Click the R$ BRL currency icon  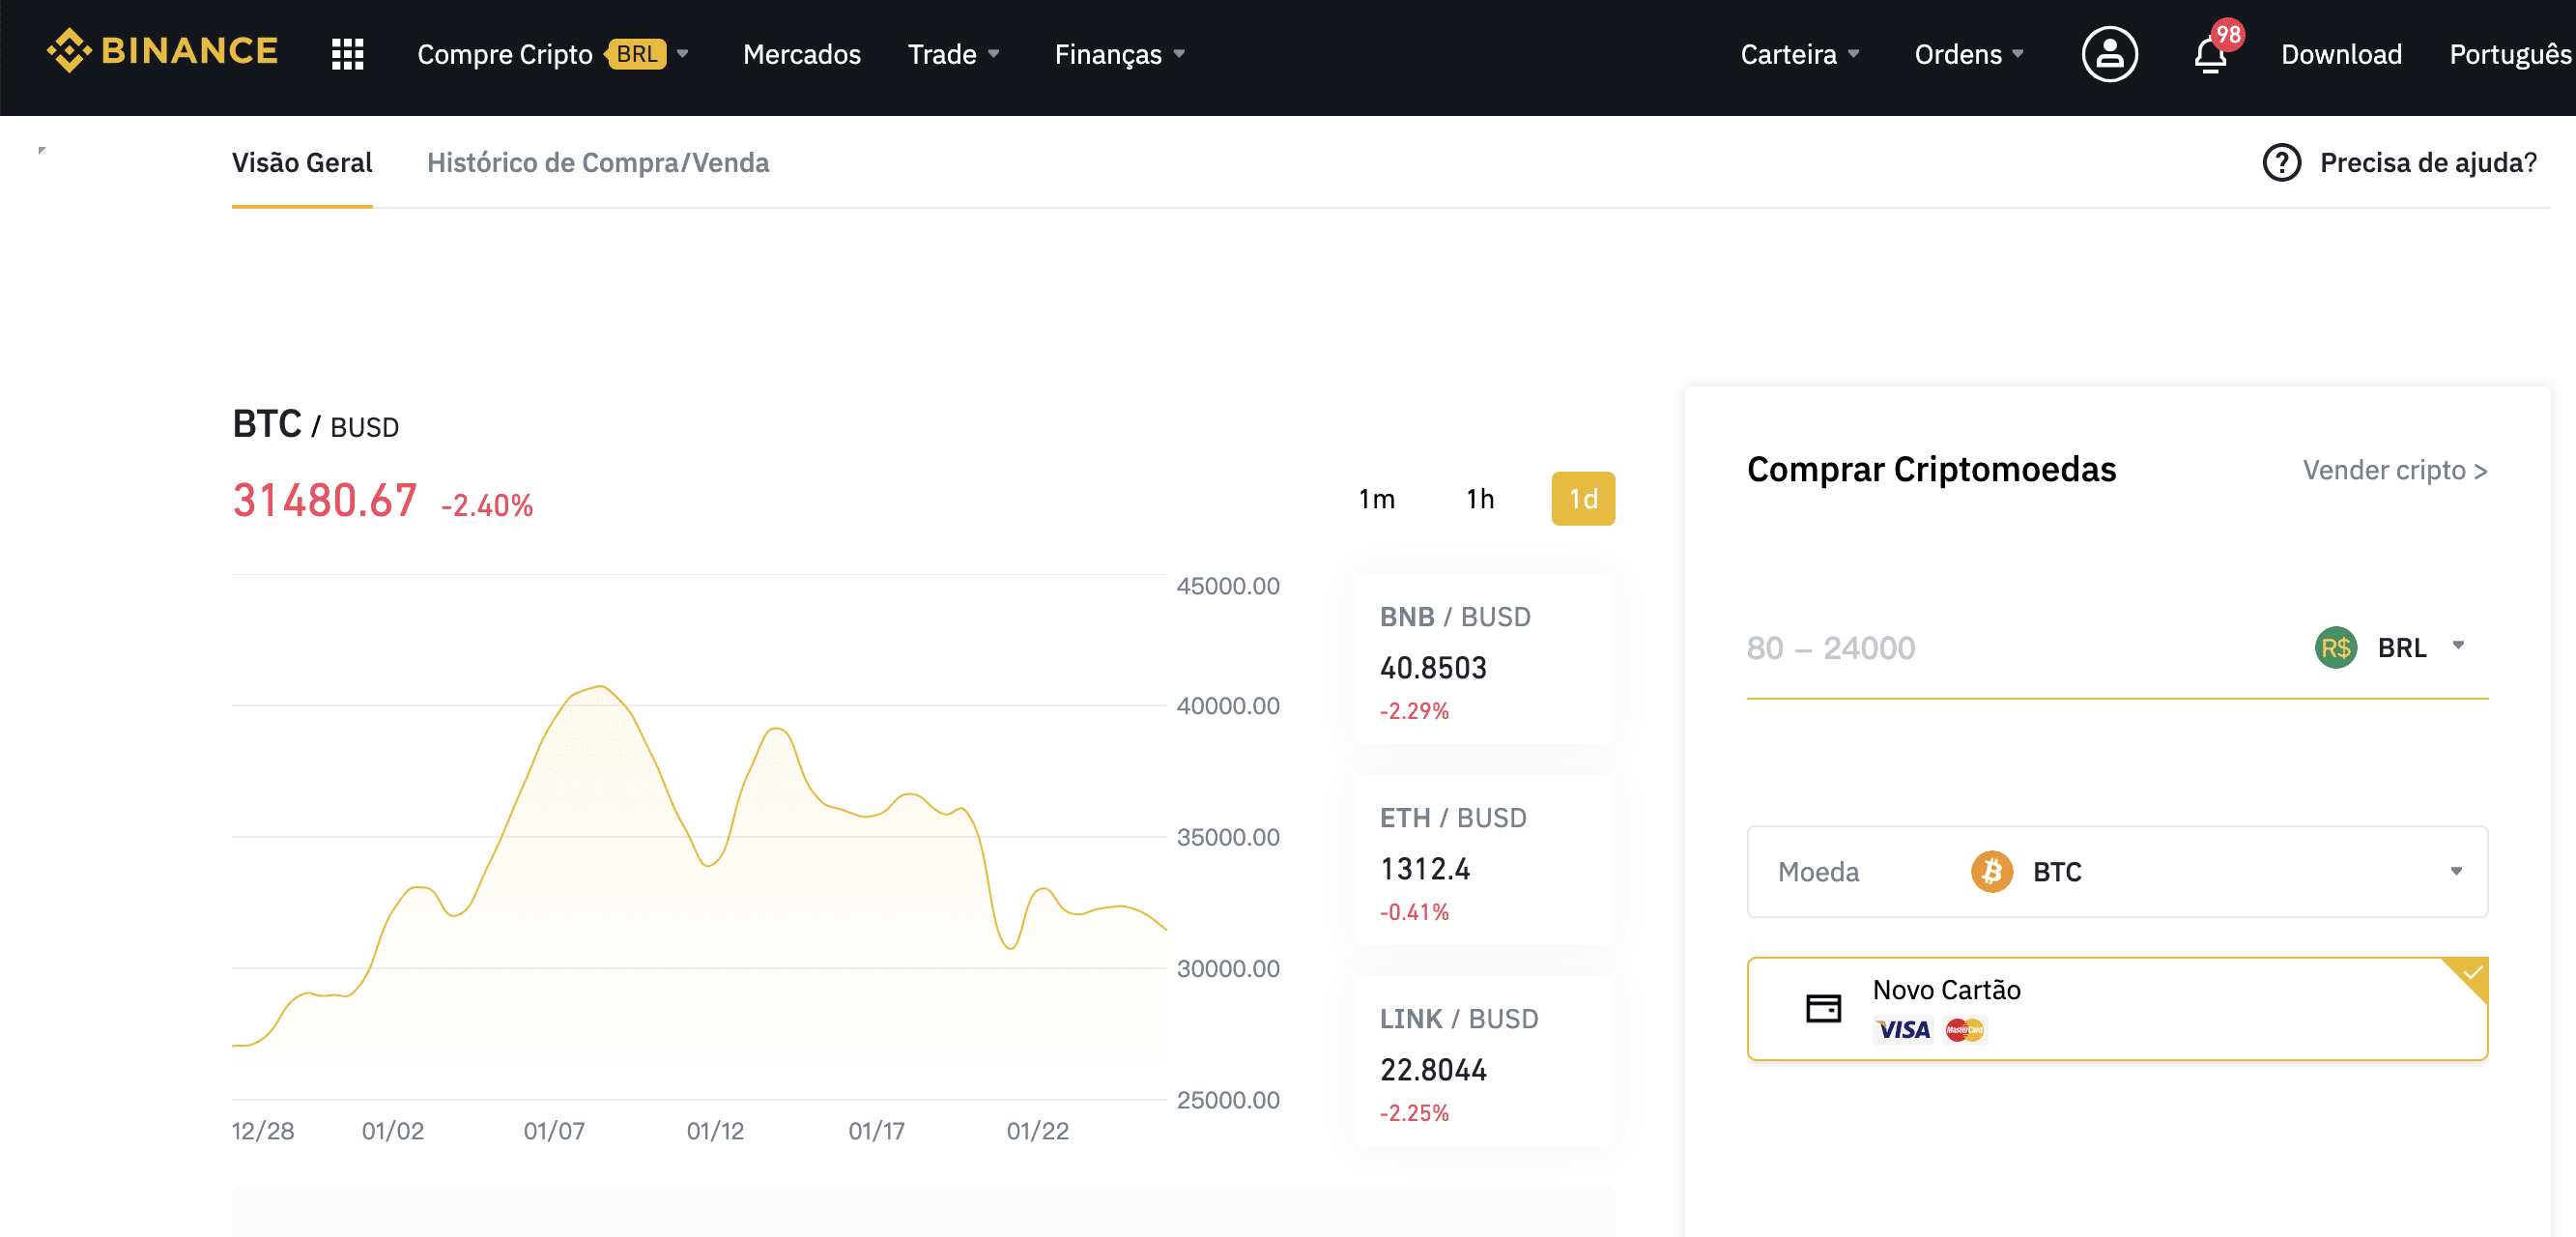click(2335, 647)
